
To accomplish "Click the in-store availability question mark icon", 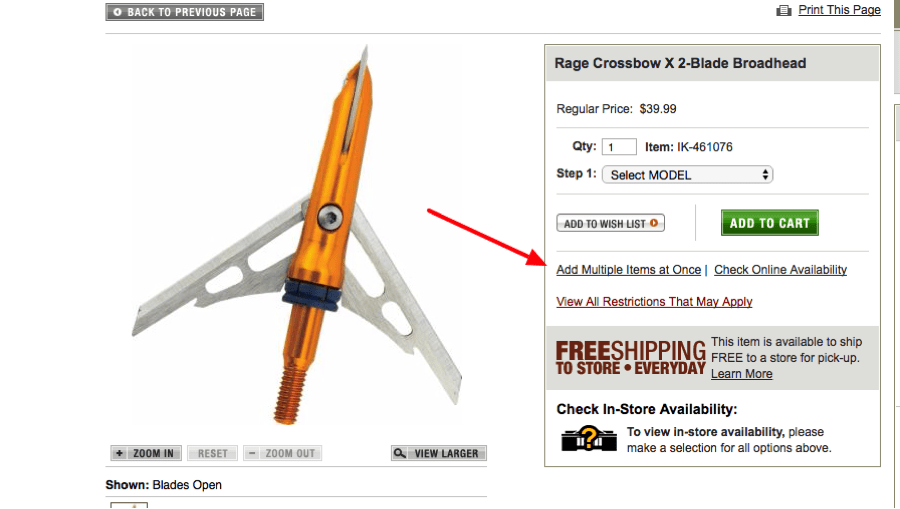I will pyautogui.click(x=588, y=438).
